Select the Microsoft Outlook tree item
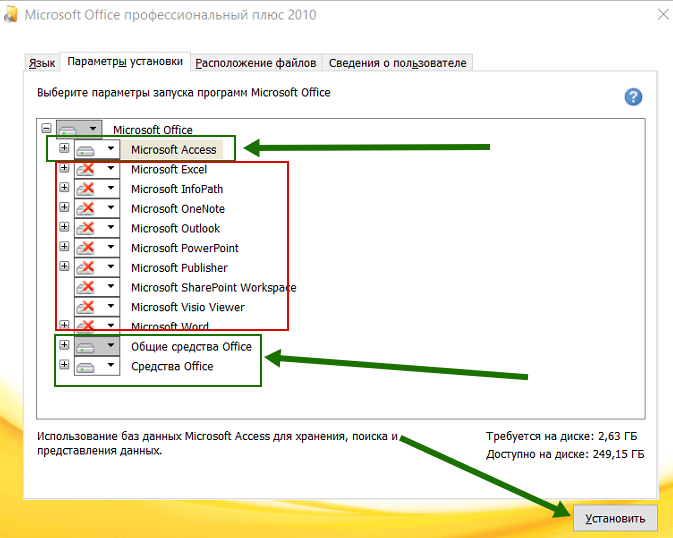This screenshot has width=673, height=538. coord(175,228)
